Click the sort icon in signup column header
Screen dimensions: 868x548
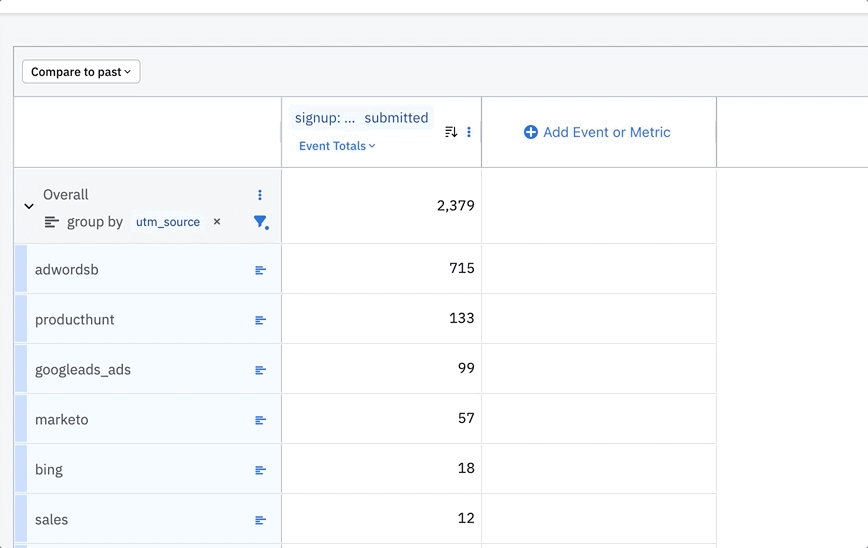coord(451,132)
